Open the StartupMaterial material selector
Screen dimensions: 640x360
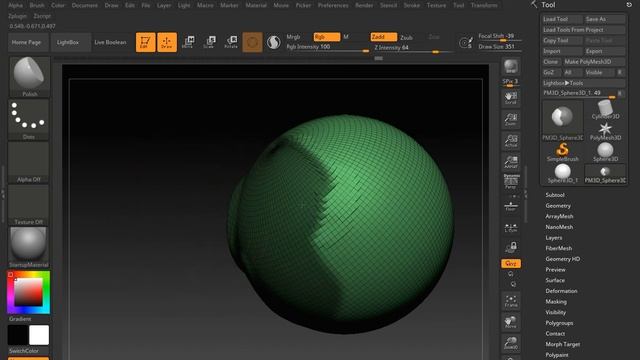pos(29,247)
